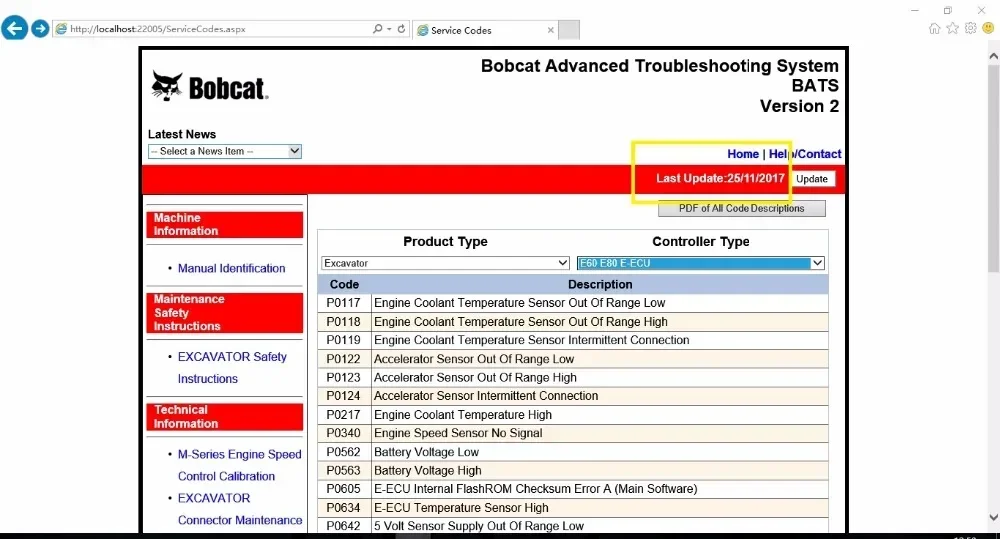The height and width of the screenshot is (539, 1000).
Task: Open browser Tools gear icon
Action: (x=970, y=28)
